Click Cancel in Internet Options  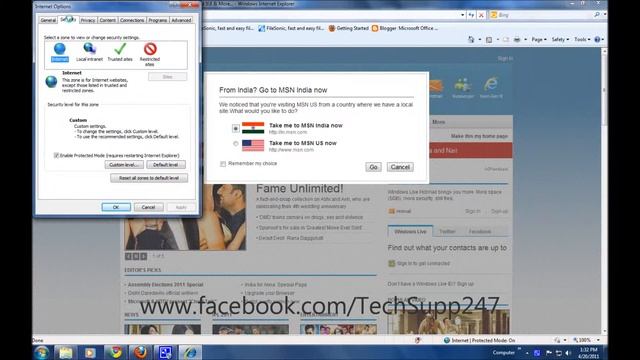click(148, 207)
